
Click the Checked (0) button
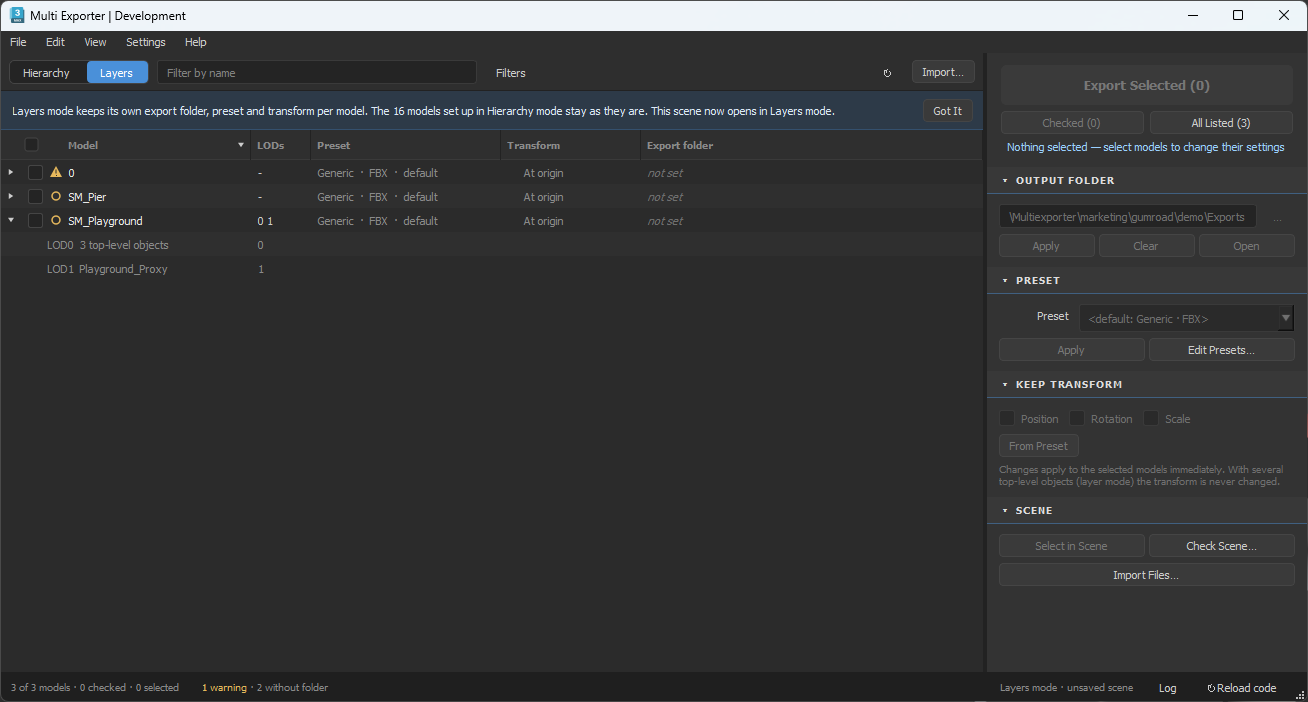click(x=1072, y=123)
